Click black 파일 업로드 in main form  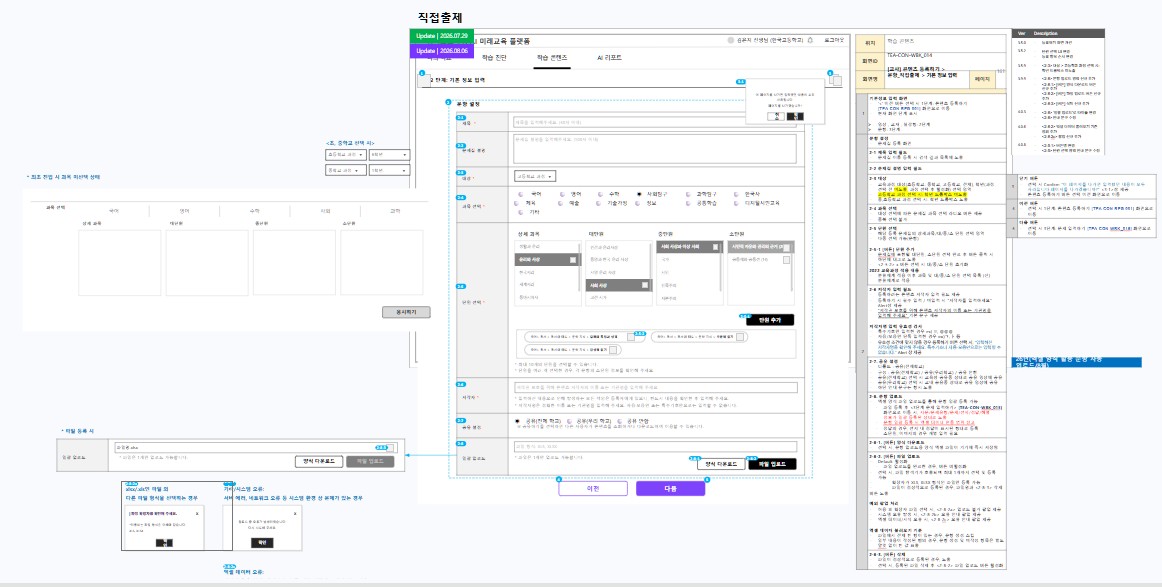pos(771,464)
